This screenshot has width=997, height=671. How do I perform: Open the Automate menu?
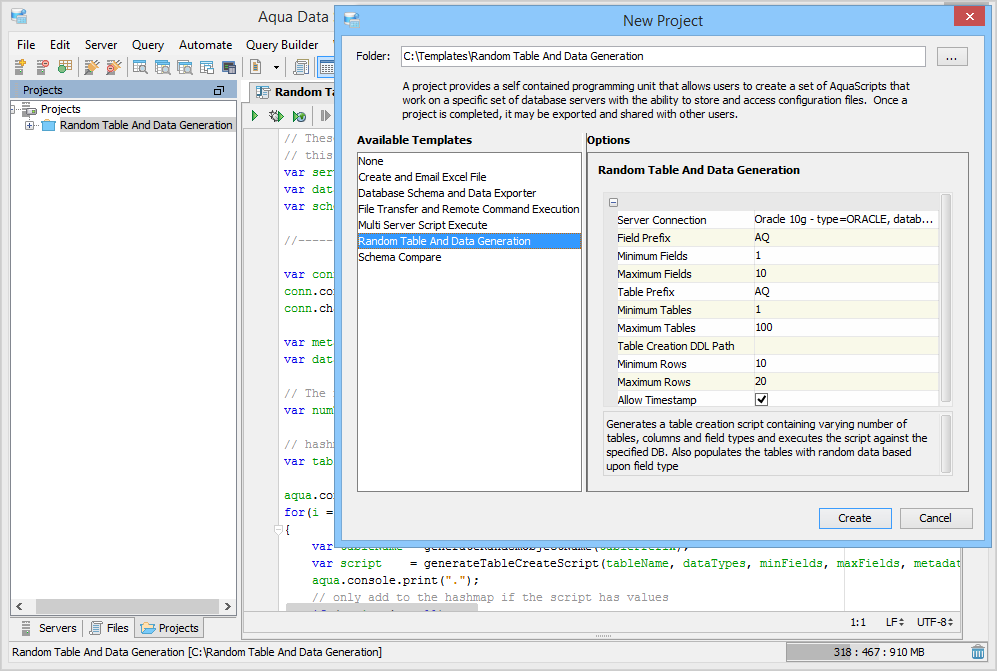[x=205, y=45]
